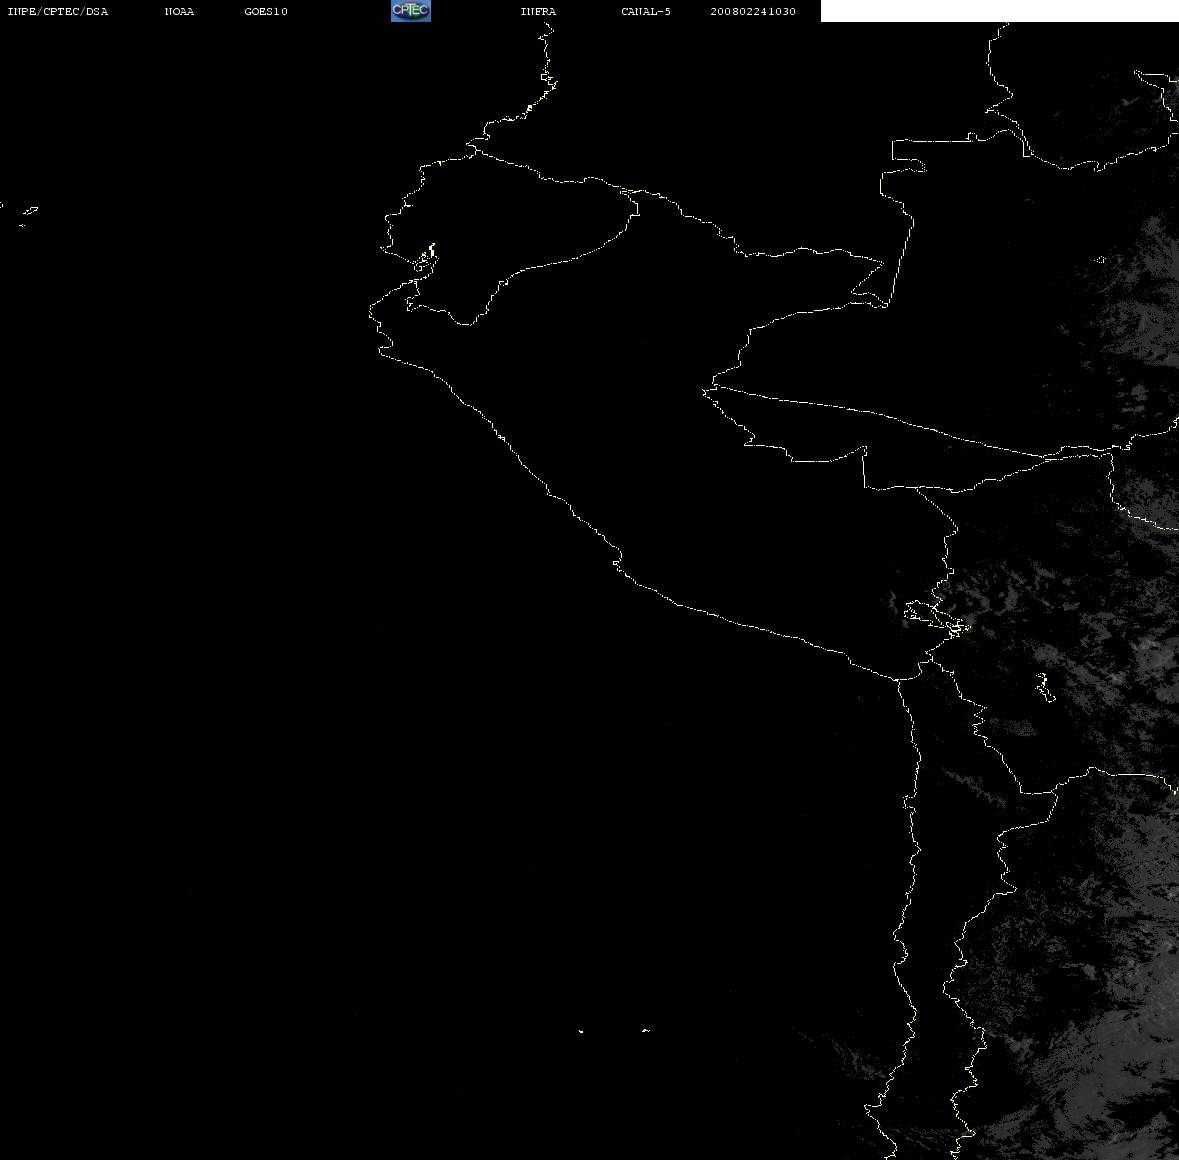Click the white blank box at top right
This screenshot has width=1179, height=1160.
coord(999,11)
